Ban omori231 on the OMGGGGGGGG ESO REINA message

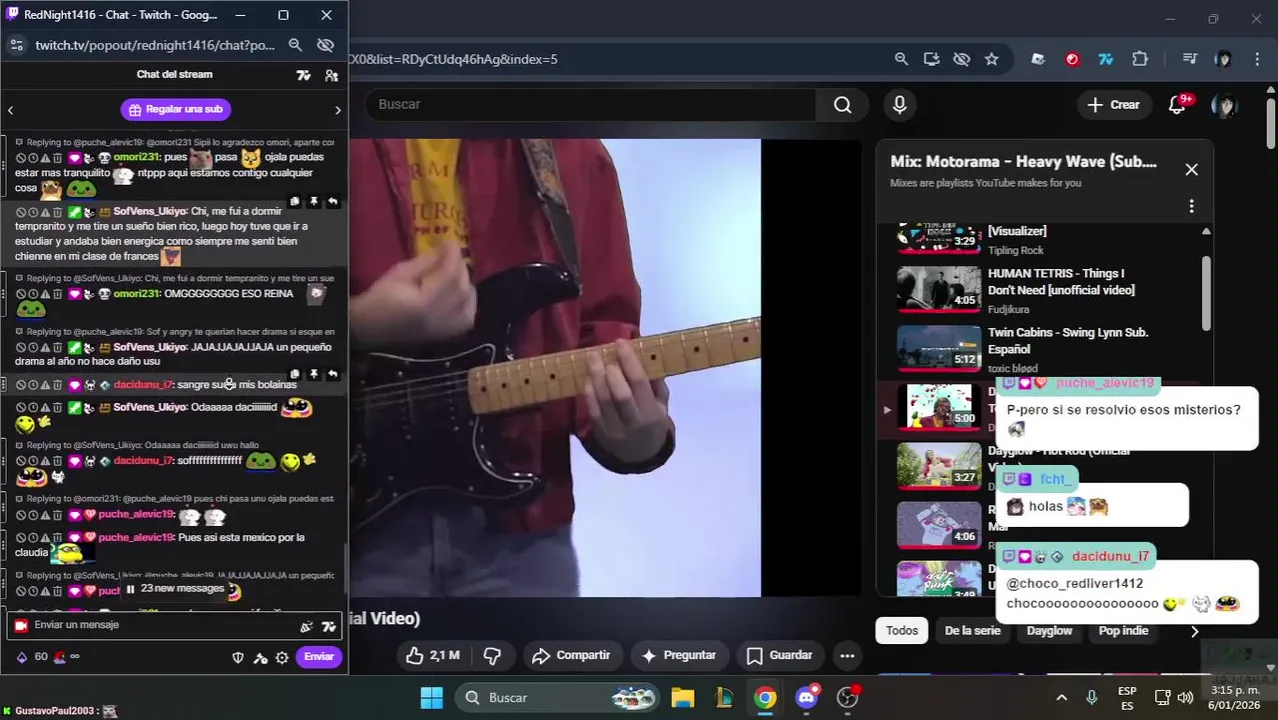[21, 294]
